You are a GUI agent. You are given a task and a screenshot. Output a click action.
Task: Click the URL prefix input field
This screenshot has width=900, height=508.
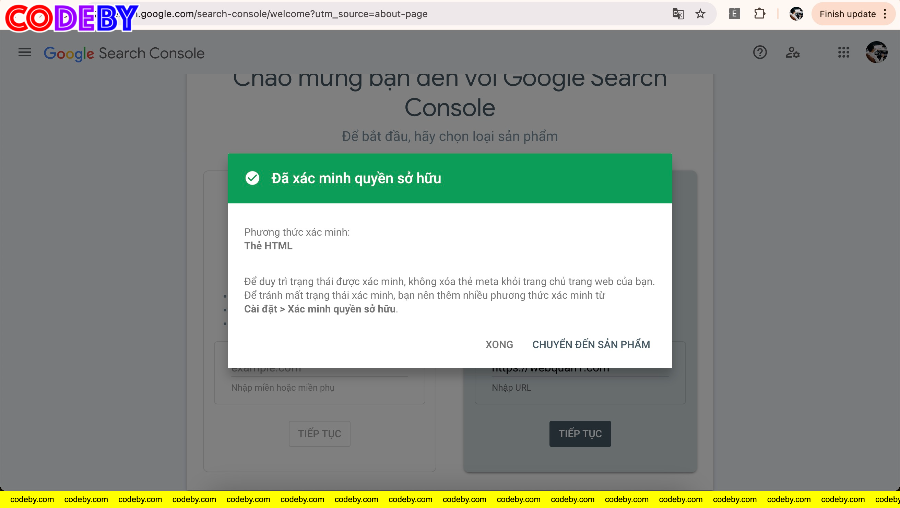click(580, 369)
